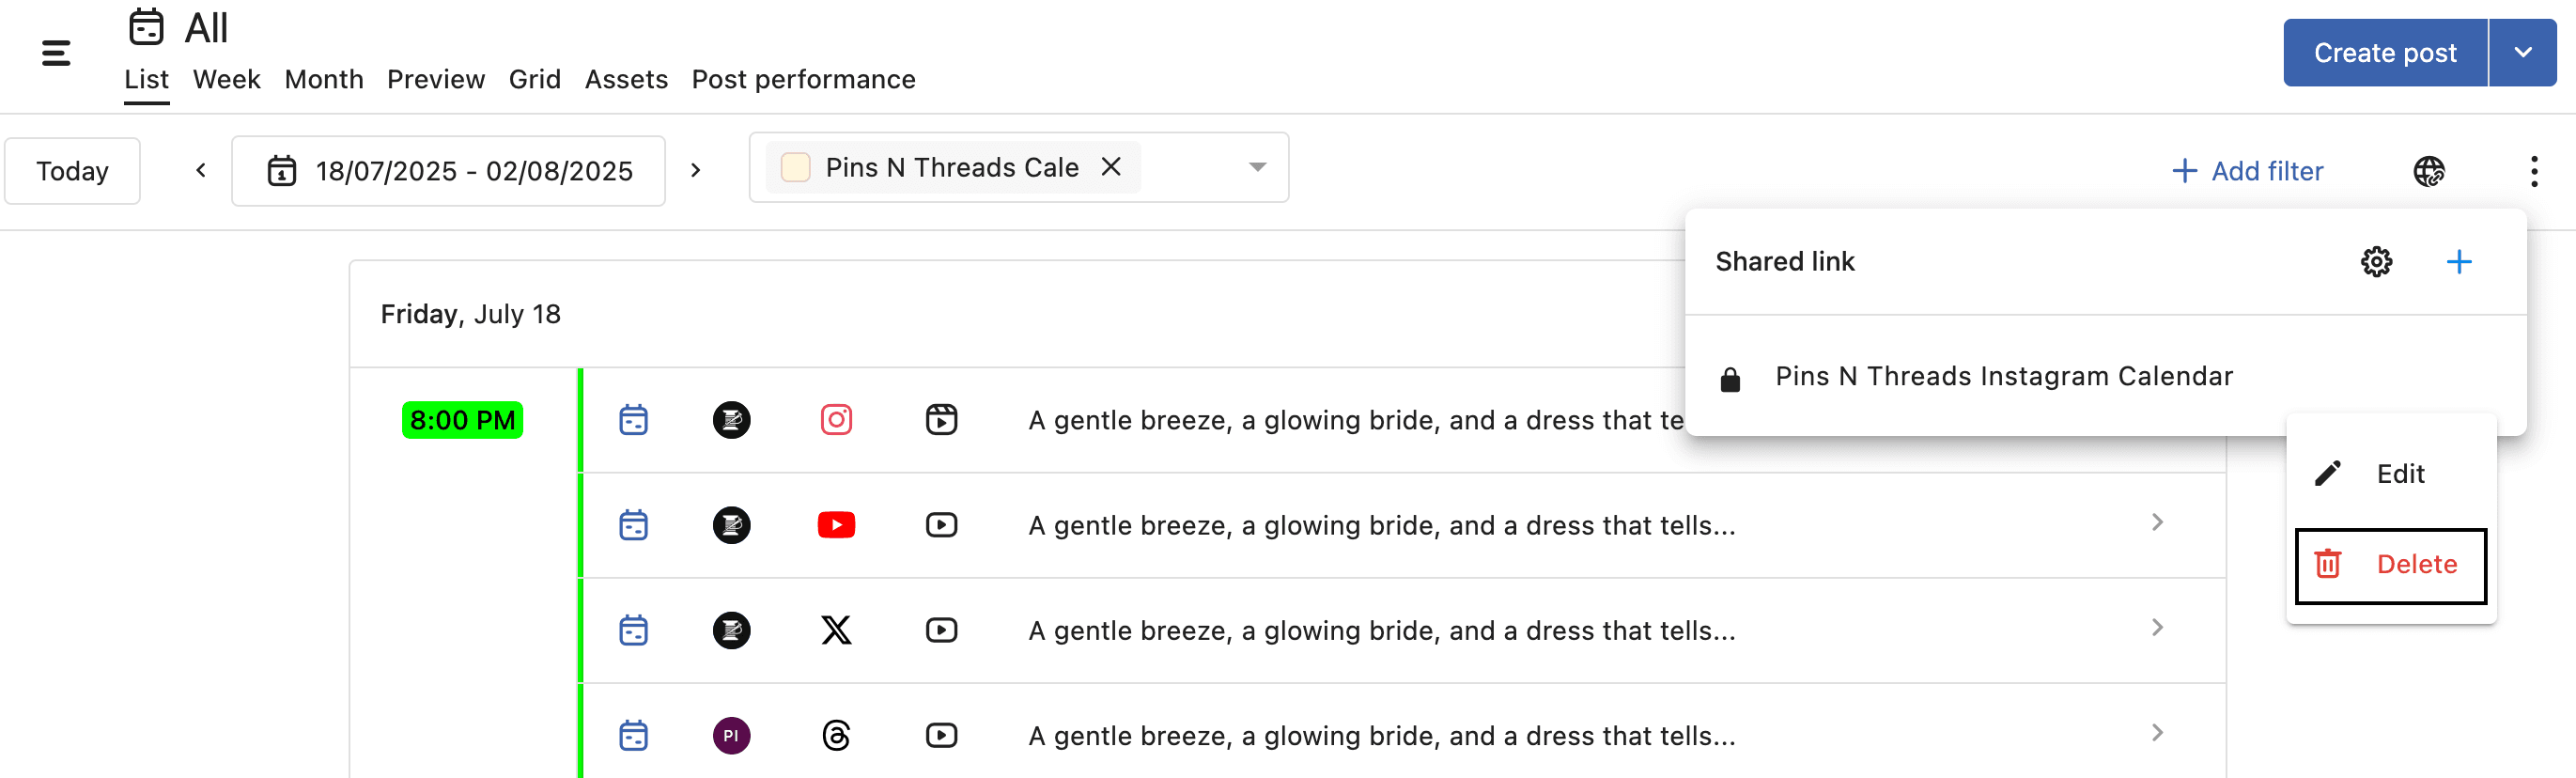Jump to Today's date
2576x778 pixels.
point(72,171)
